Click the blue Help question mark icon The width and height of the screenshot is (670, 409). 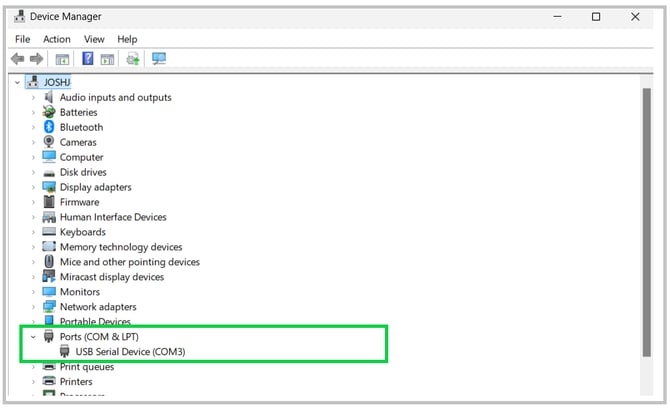tap(88, 58)
